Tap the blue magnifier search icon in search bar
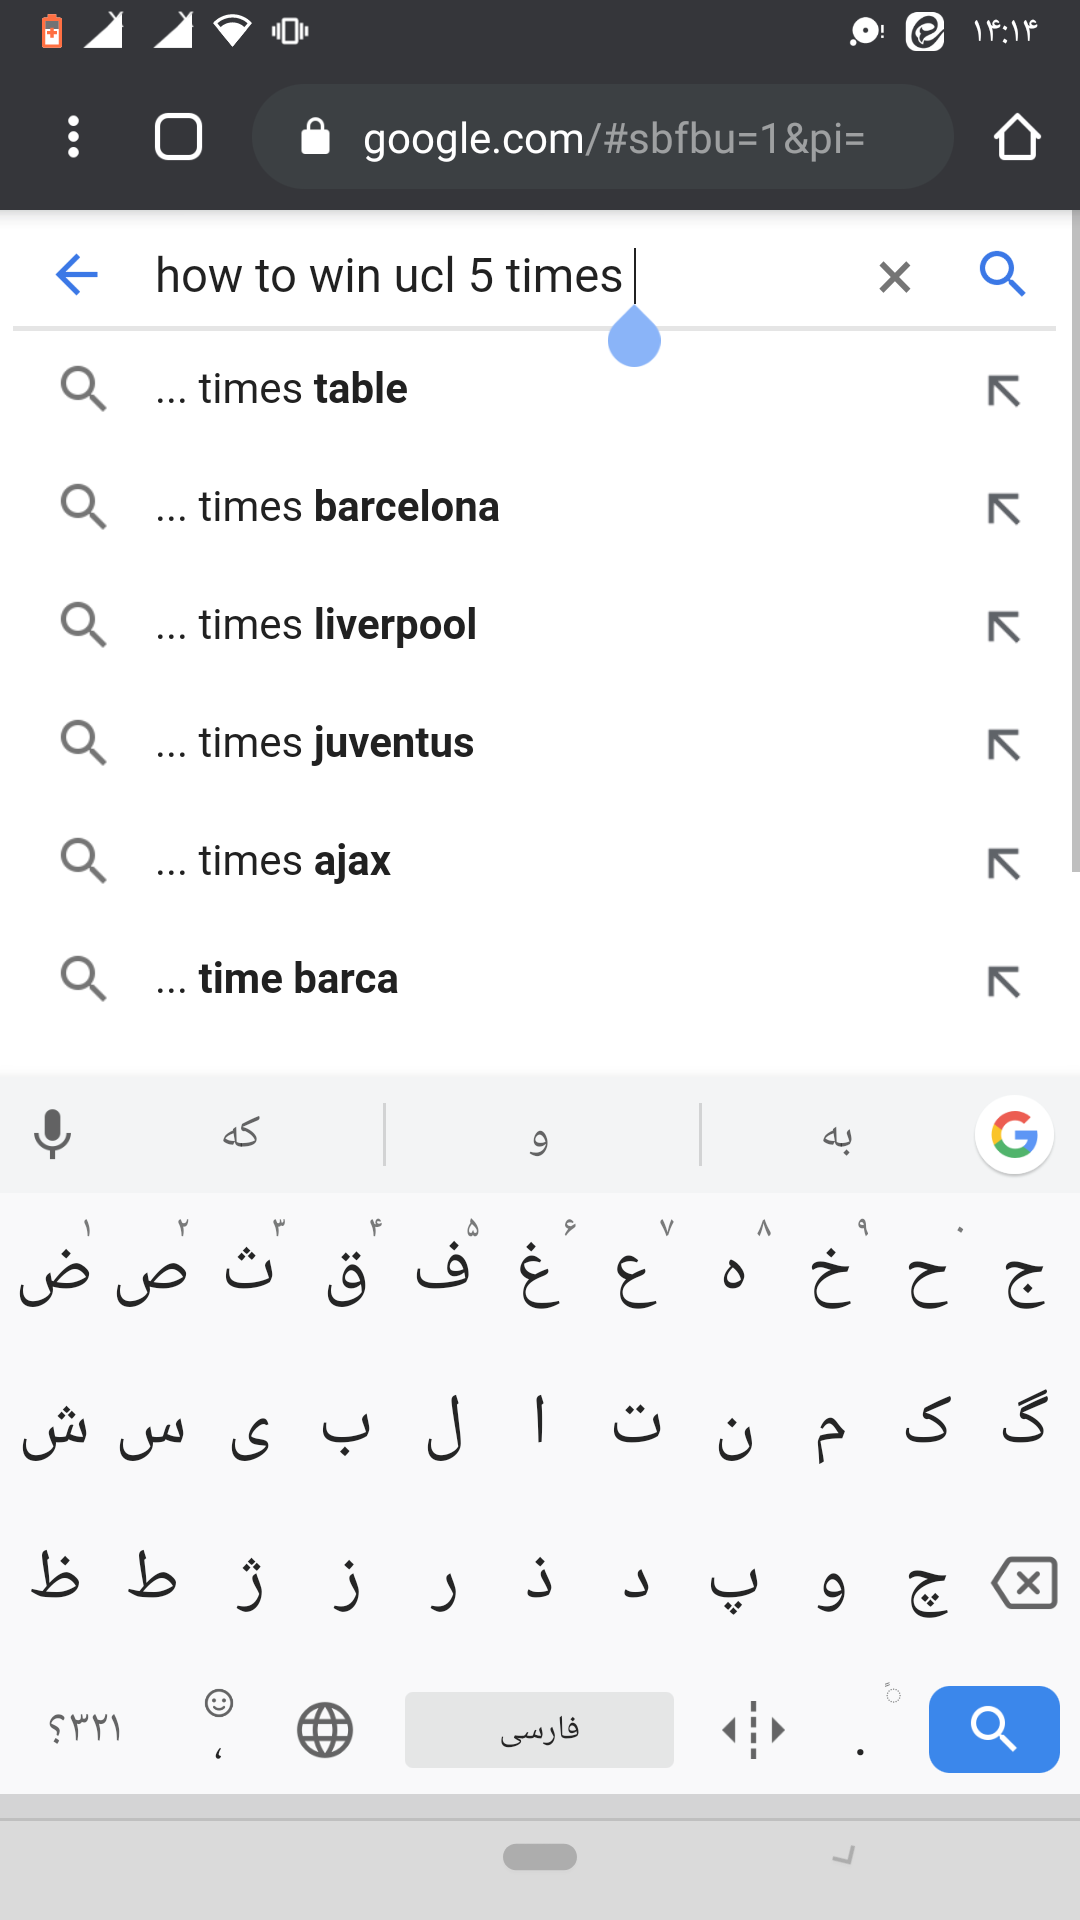The width and height of the screenshot is (1080, 1920). 1003,274
